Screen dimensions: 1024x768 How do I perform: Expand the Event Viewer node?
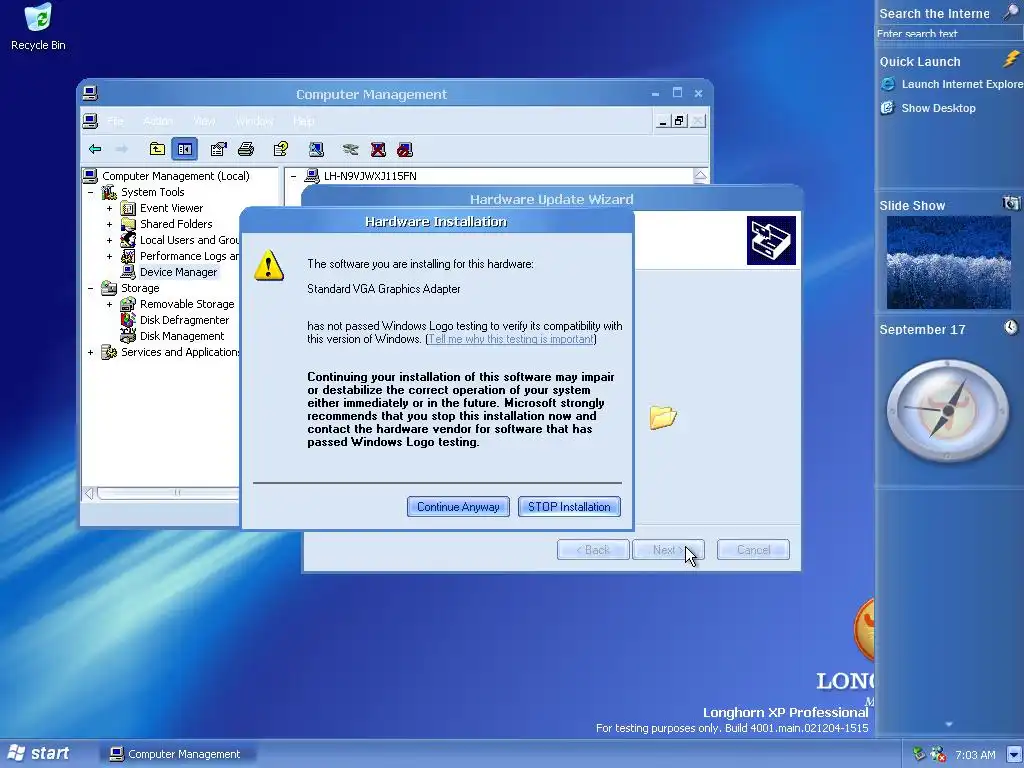coord(109,208)
